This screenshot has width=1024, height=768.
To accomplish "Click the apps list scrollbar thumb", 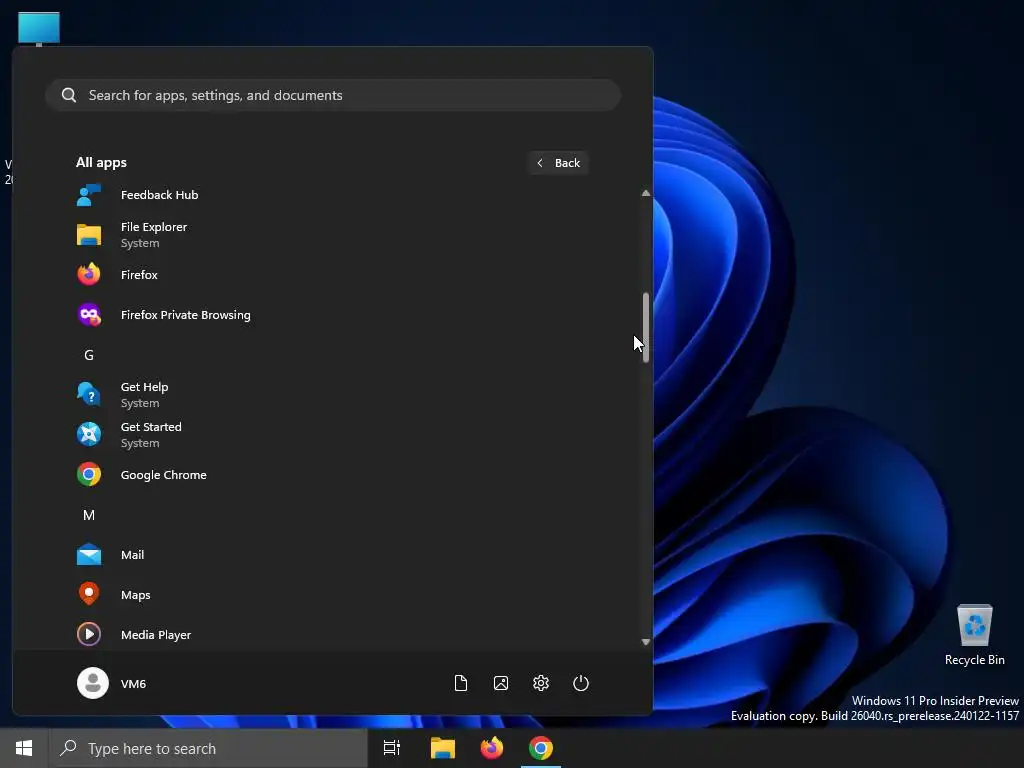I will click(x=646, y=327).
